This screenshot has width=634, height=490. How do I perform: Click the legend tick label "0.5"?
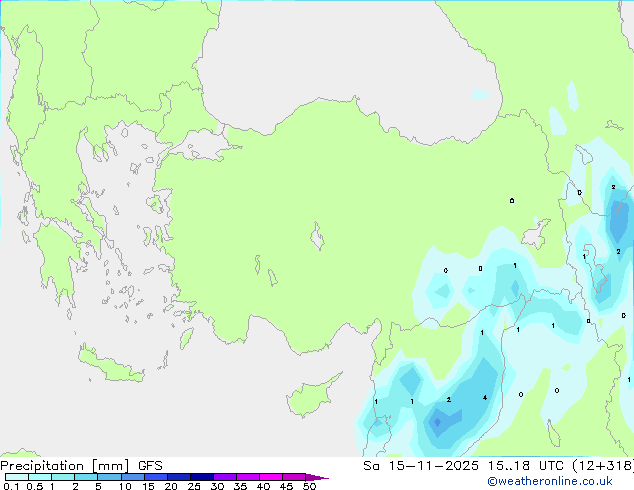click(x=35, y=486)
